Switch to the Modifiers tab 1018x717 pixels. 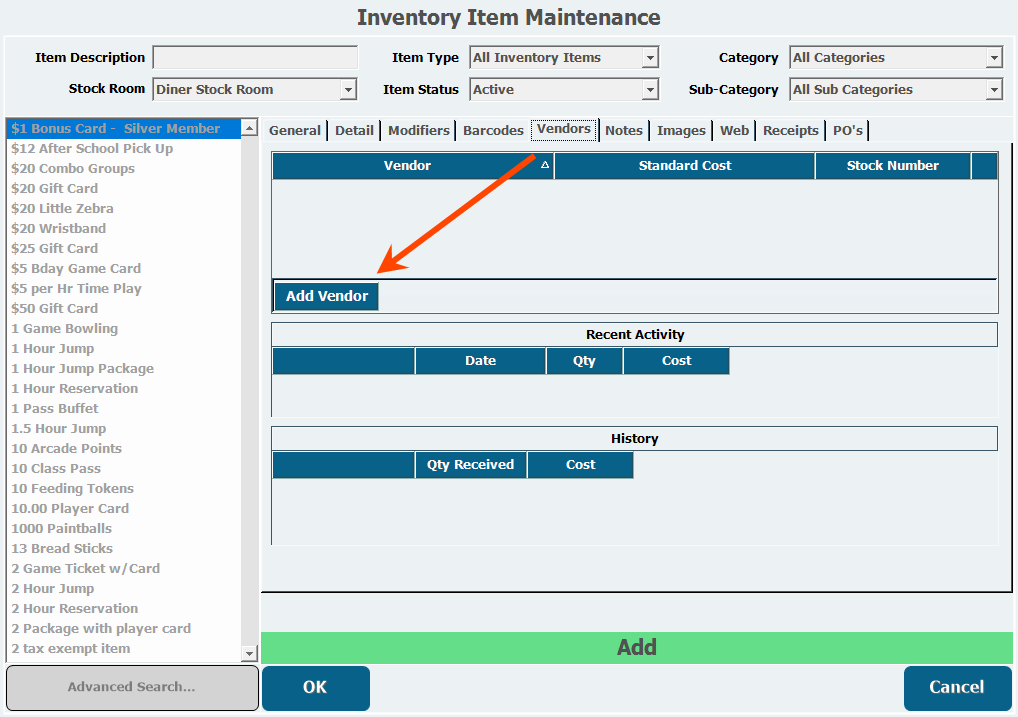pyautogui.click(x=418, y=131)
